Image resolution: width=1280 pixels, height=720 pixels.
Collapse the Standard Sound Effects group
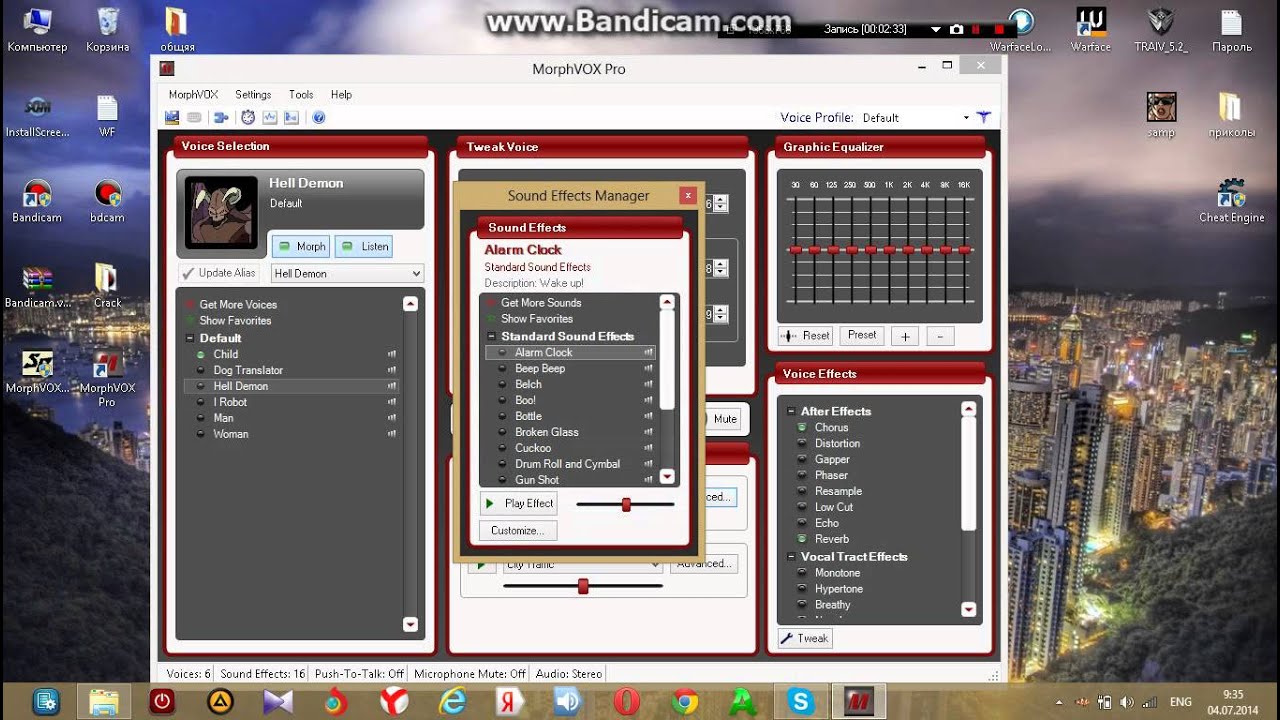pyautogui.click(x=492, y=336)
